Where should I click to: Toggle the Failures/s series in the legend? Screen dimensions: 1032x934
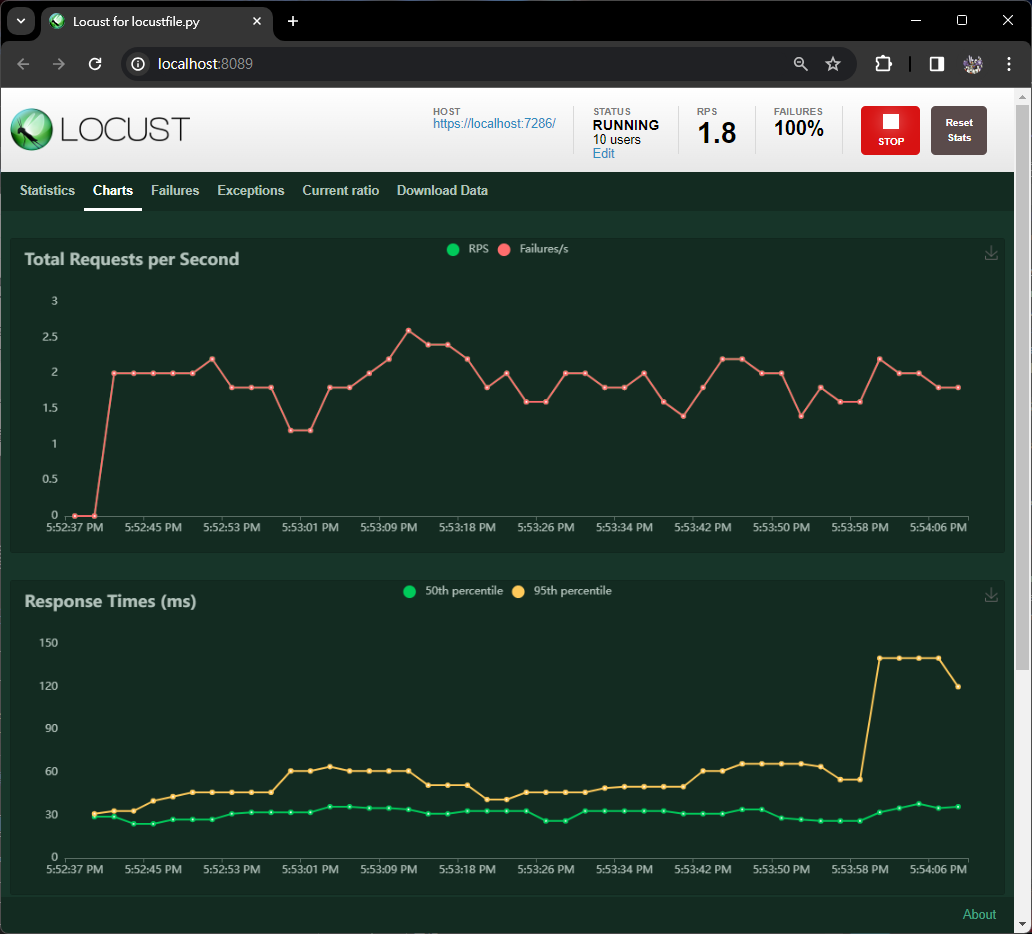click(534, 249)
